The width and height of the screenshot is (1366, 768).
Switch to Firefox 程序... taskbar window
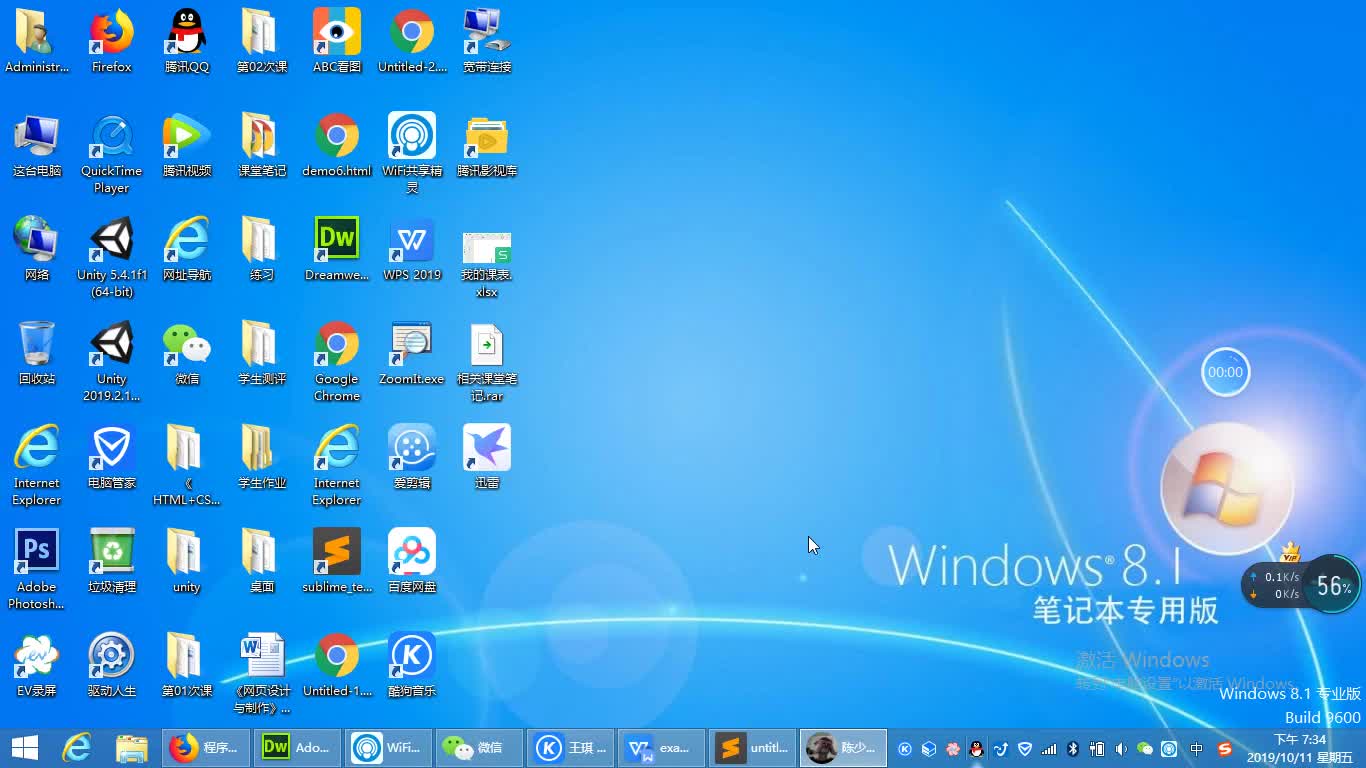click(205, 748)
